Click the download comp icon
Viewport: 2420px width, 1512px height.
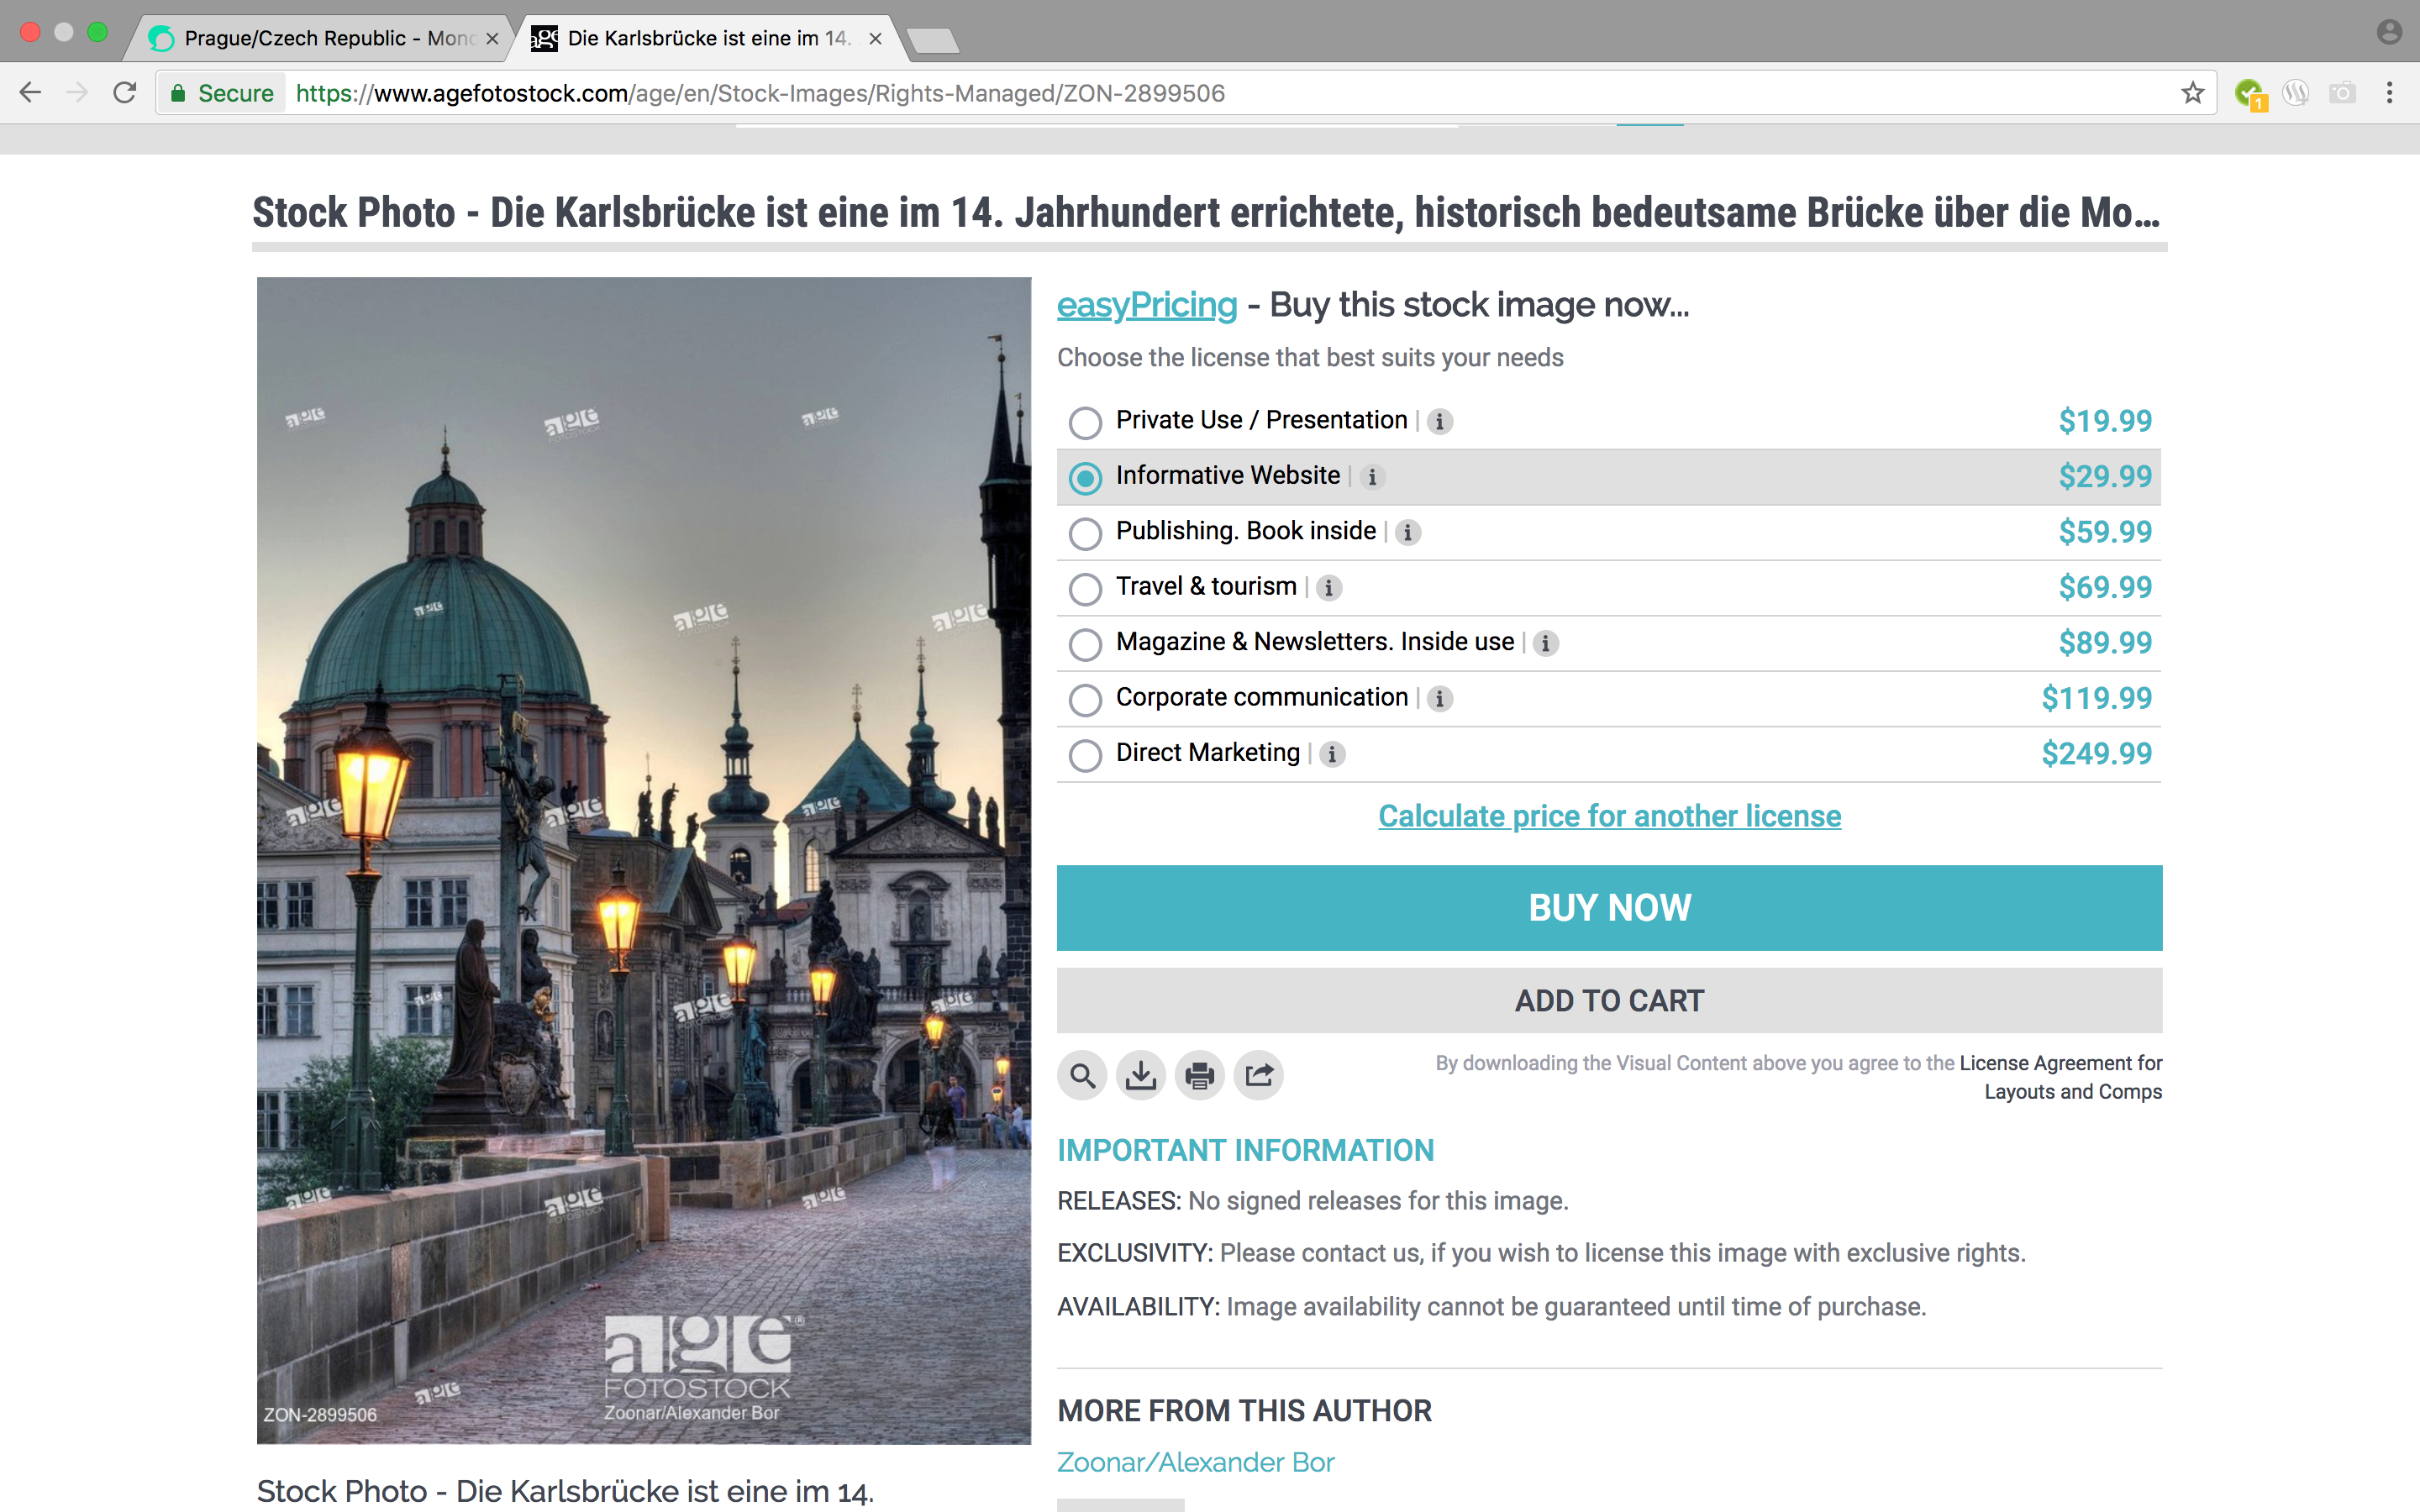pos(1140,1076)
